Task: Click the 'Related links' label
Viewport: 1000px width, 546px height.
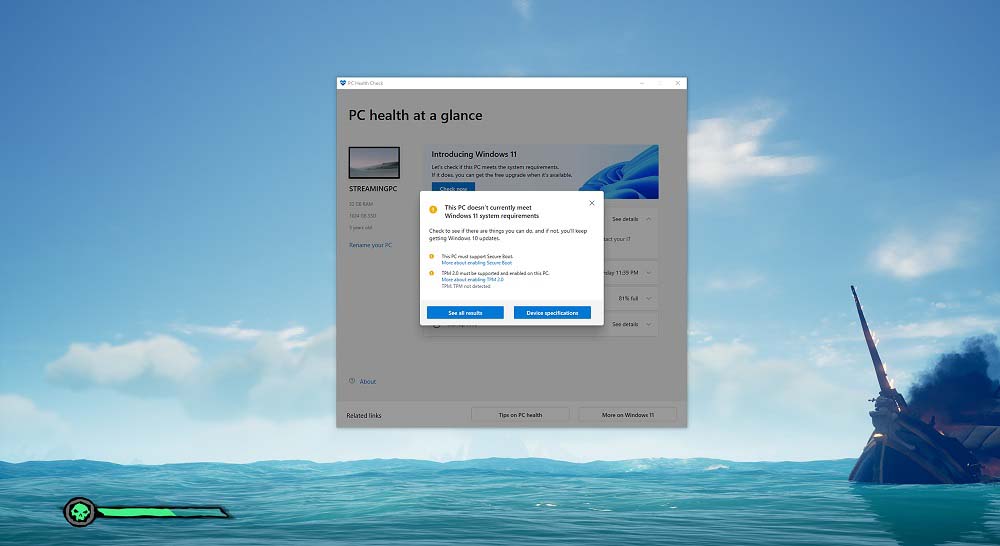Action: pyautogui.click(x=364, y=415)
